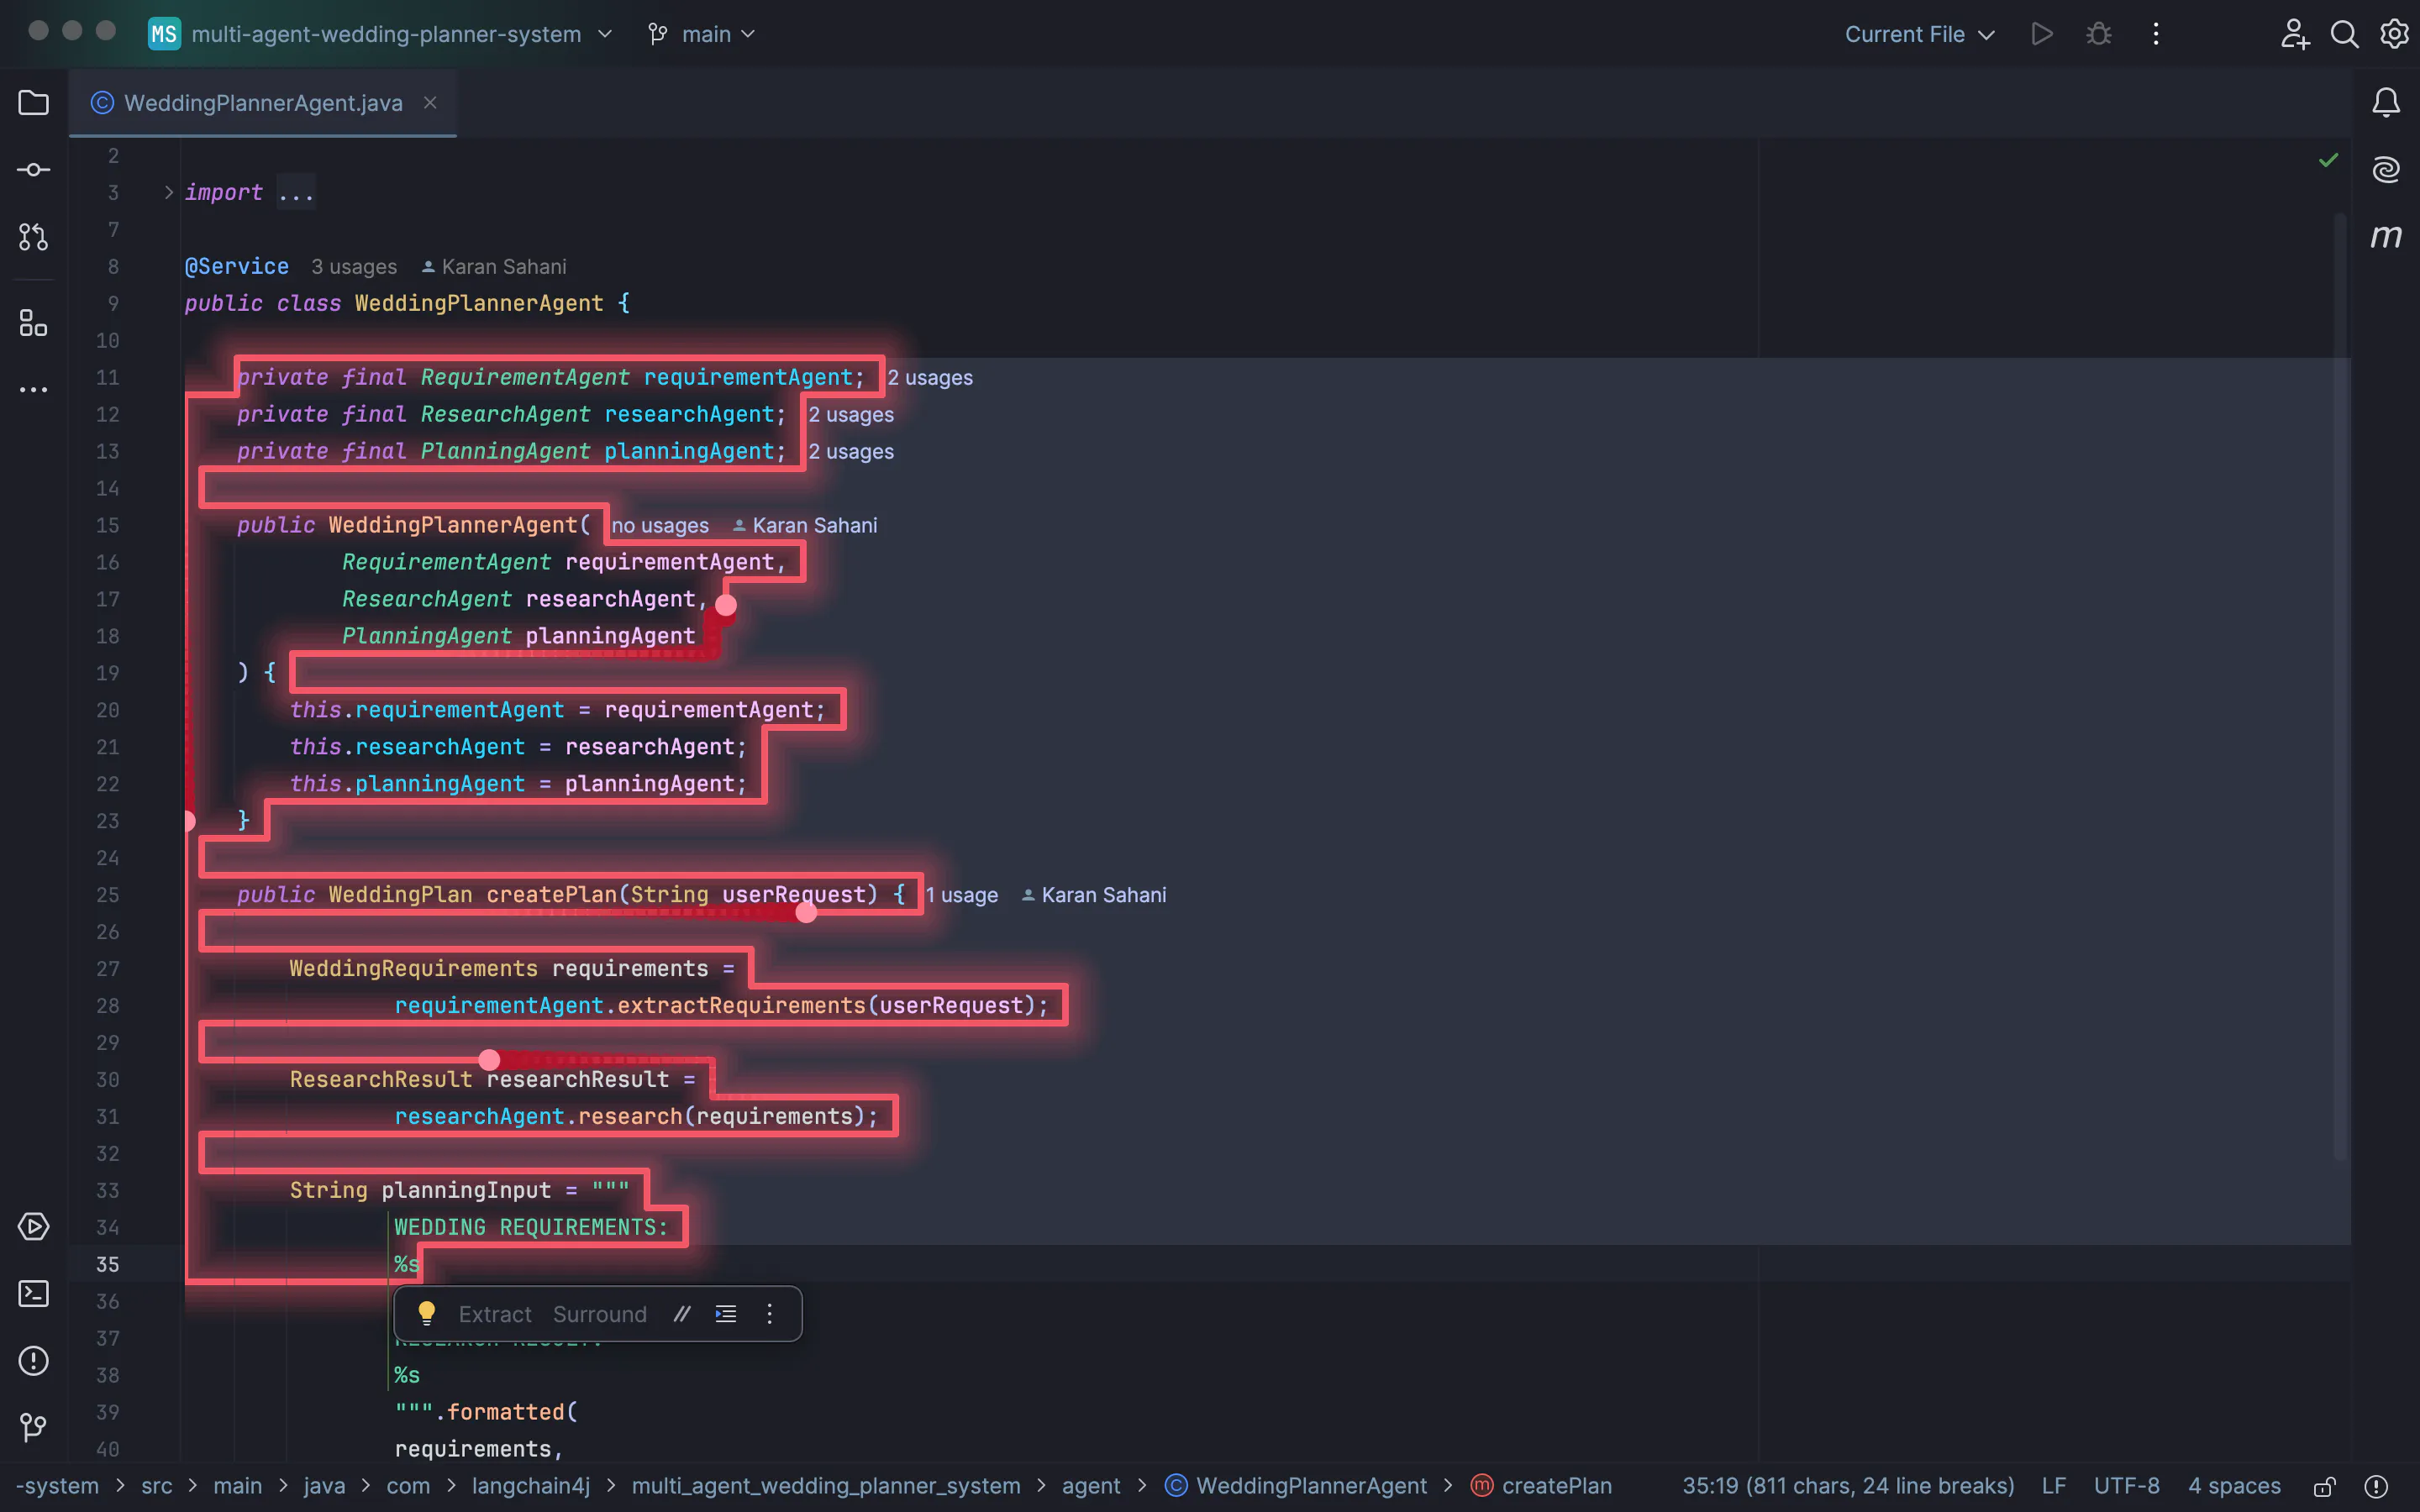The height and width of the screenshot is (1512, 2420).
Task: Open the Maven tool window
Action: 2386,236
